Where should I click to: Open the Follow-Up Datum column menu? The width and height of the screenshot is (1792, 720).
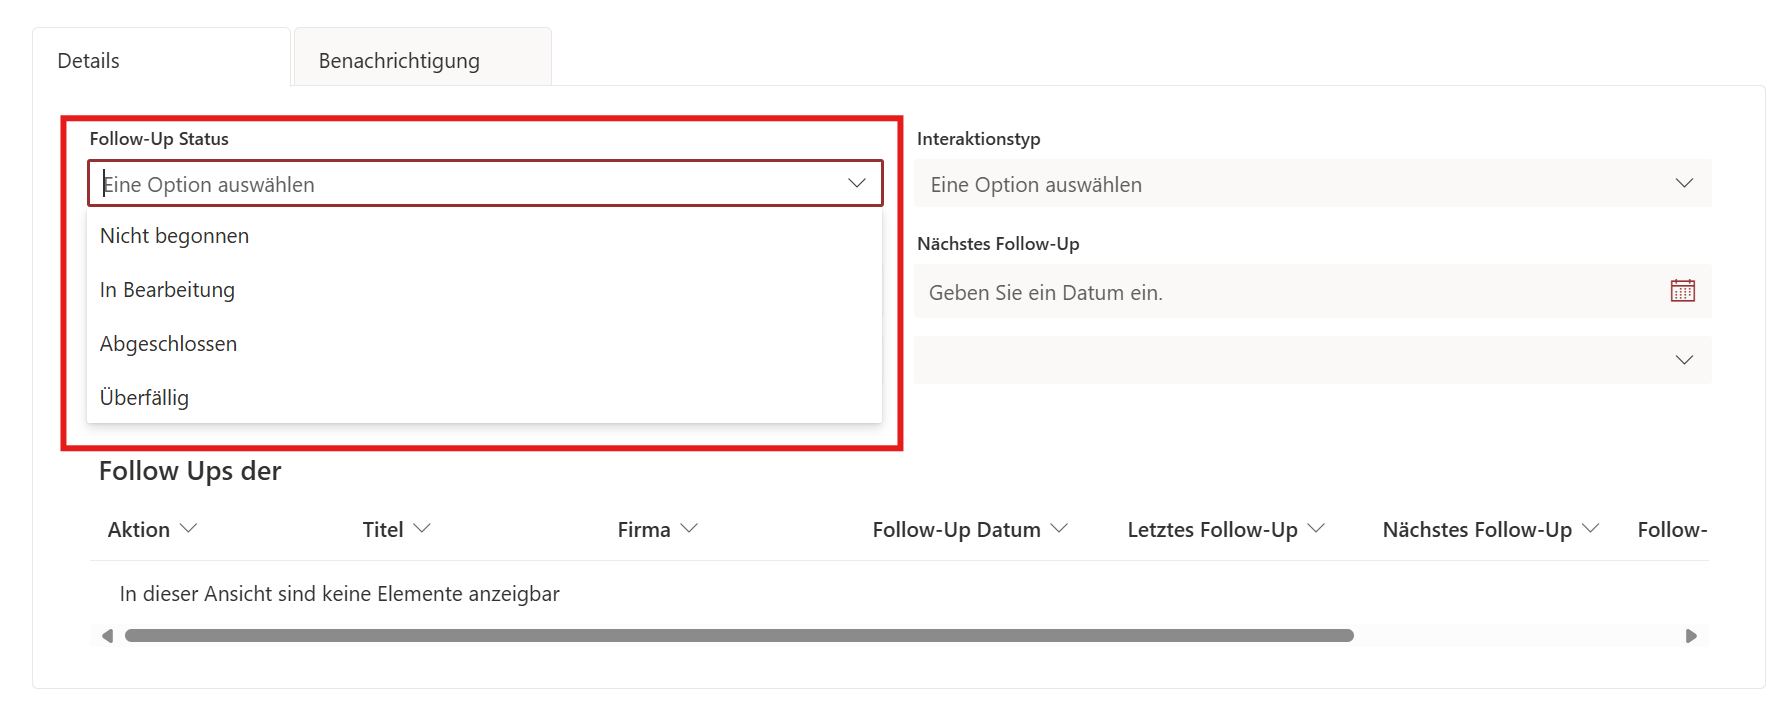click(970, 529)
